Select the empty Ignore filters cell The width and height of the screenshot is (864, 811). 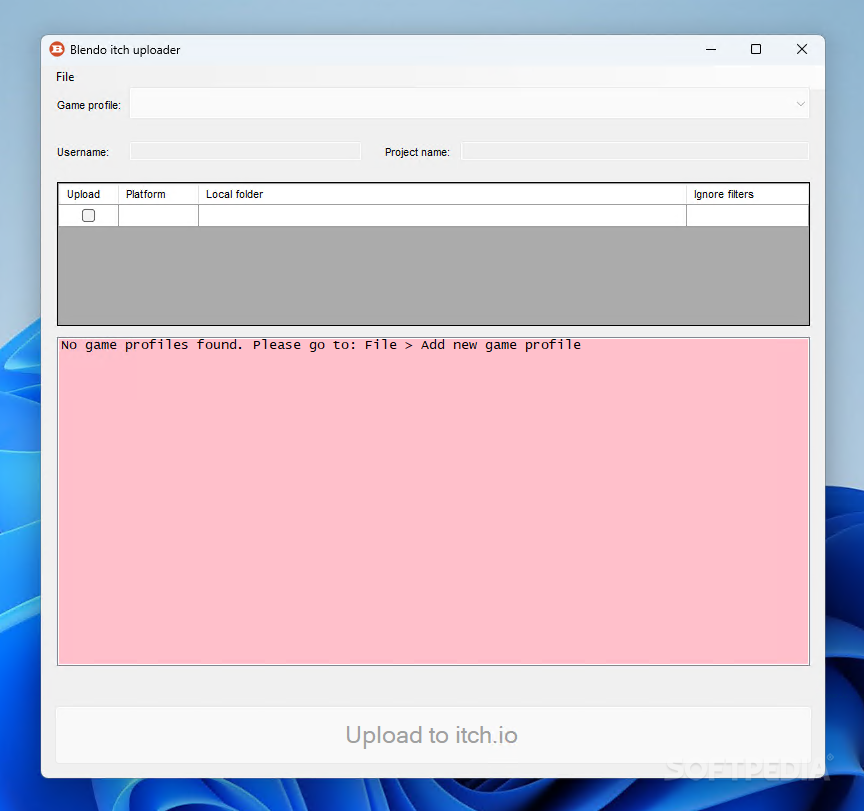tap(747, 215)
